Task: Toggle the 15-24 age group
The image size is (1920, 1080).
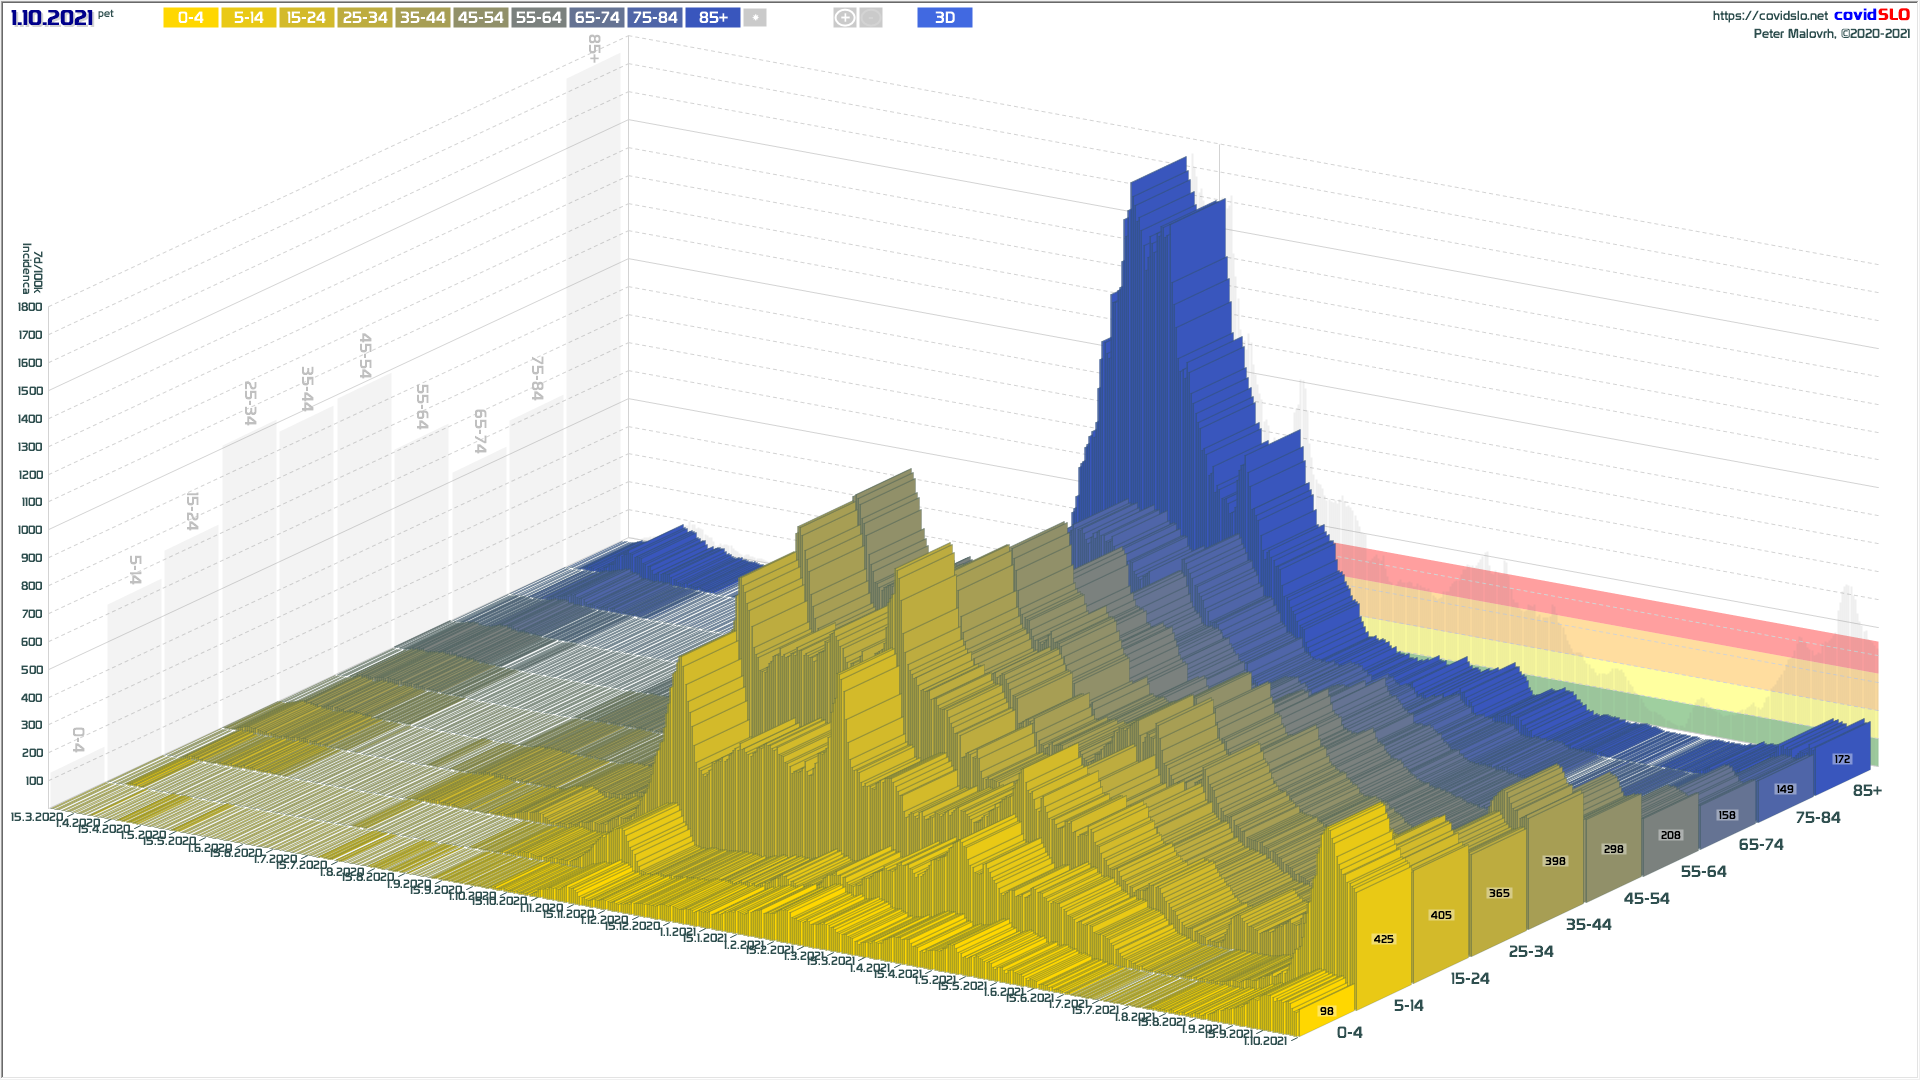Action: pyautogui.click(x=306, y=18)
